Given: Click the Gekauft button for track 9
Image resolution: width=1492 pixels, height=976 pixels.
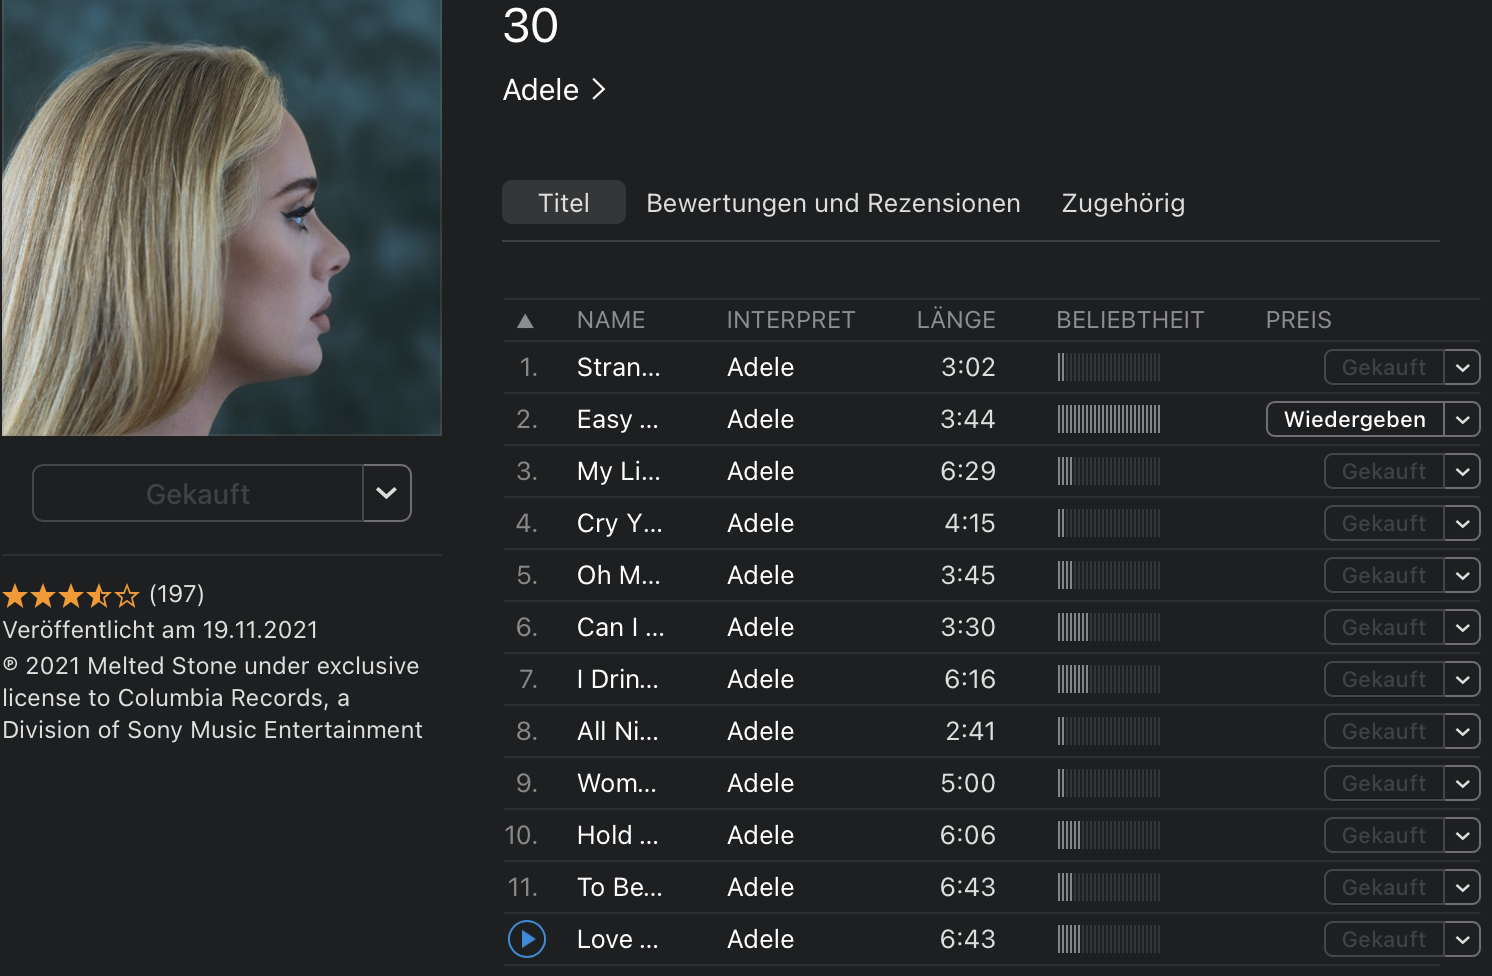Looking at the screenshot, I should point(1384,783).
